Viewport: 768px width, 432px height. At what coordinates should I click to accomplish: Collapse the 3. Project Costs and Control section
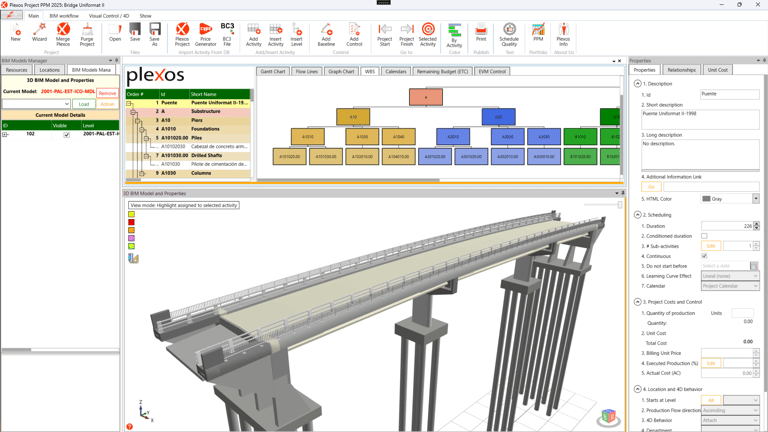[637, 302]
